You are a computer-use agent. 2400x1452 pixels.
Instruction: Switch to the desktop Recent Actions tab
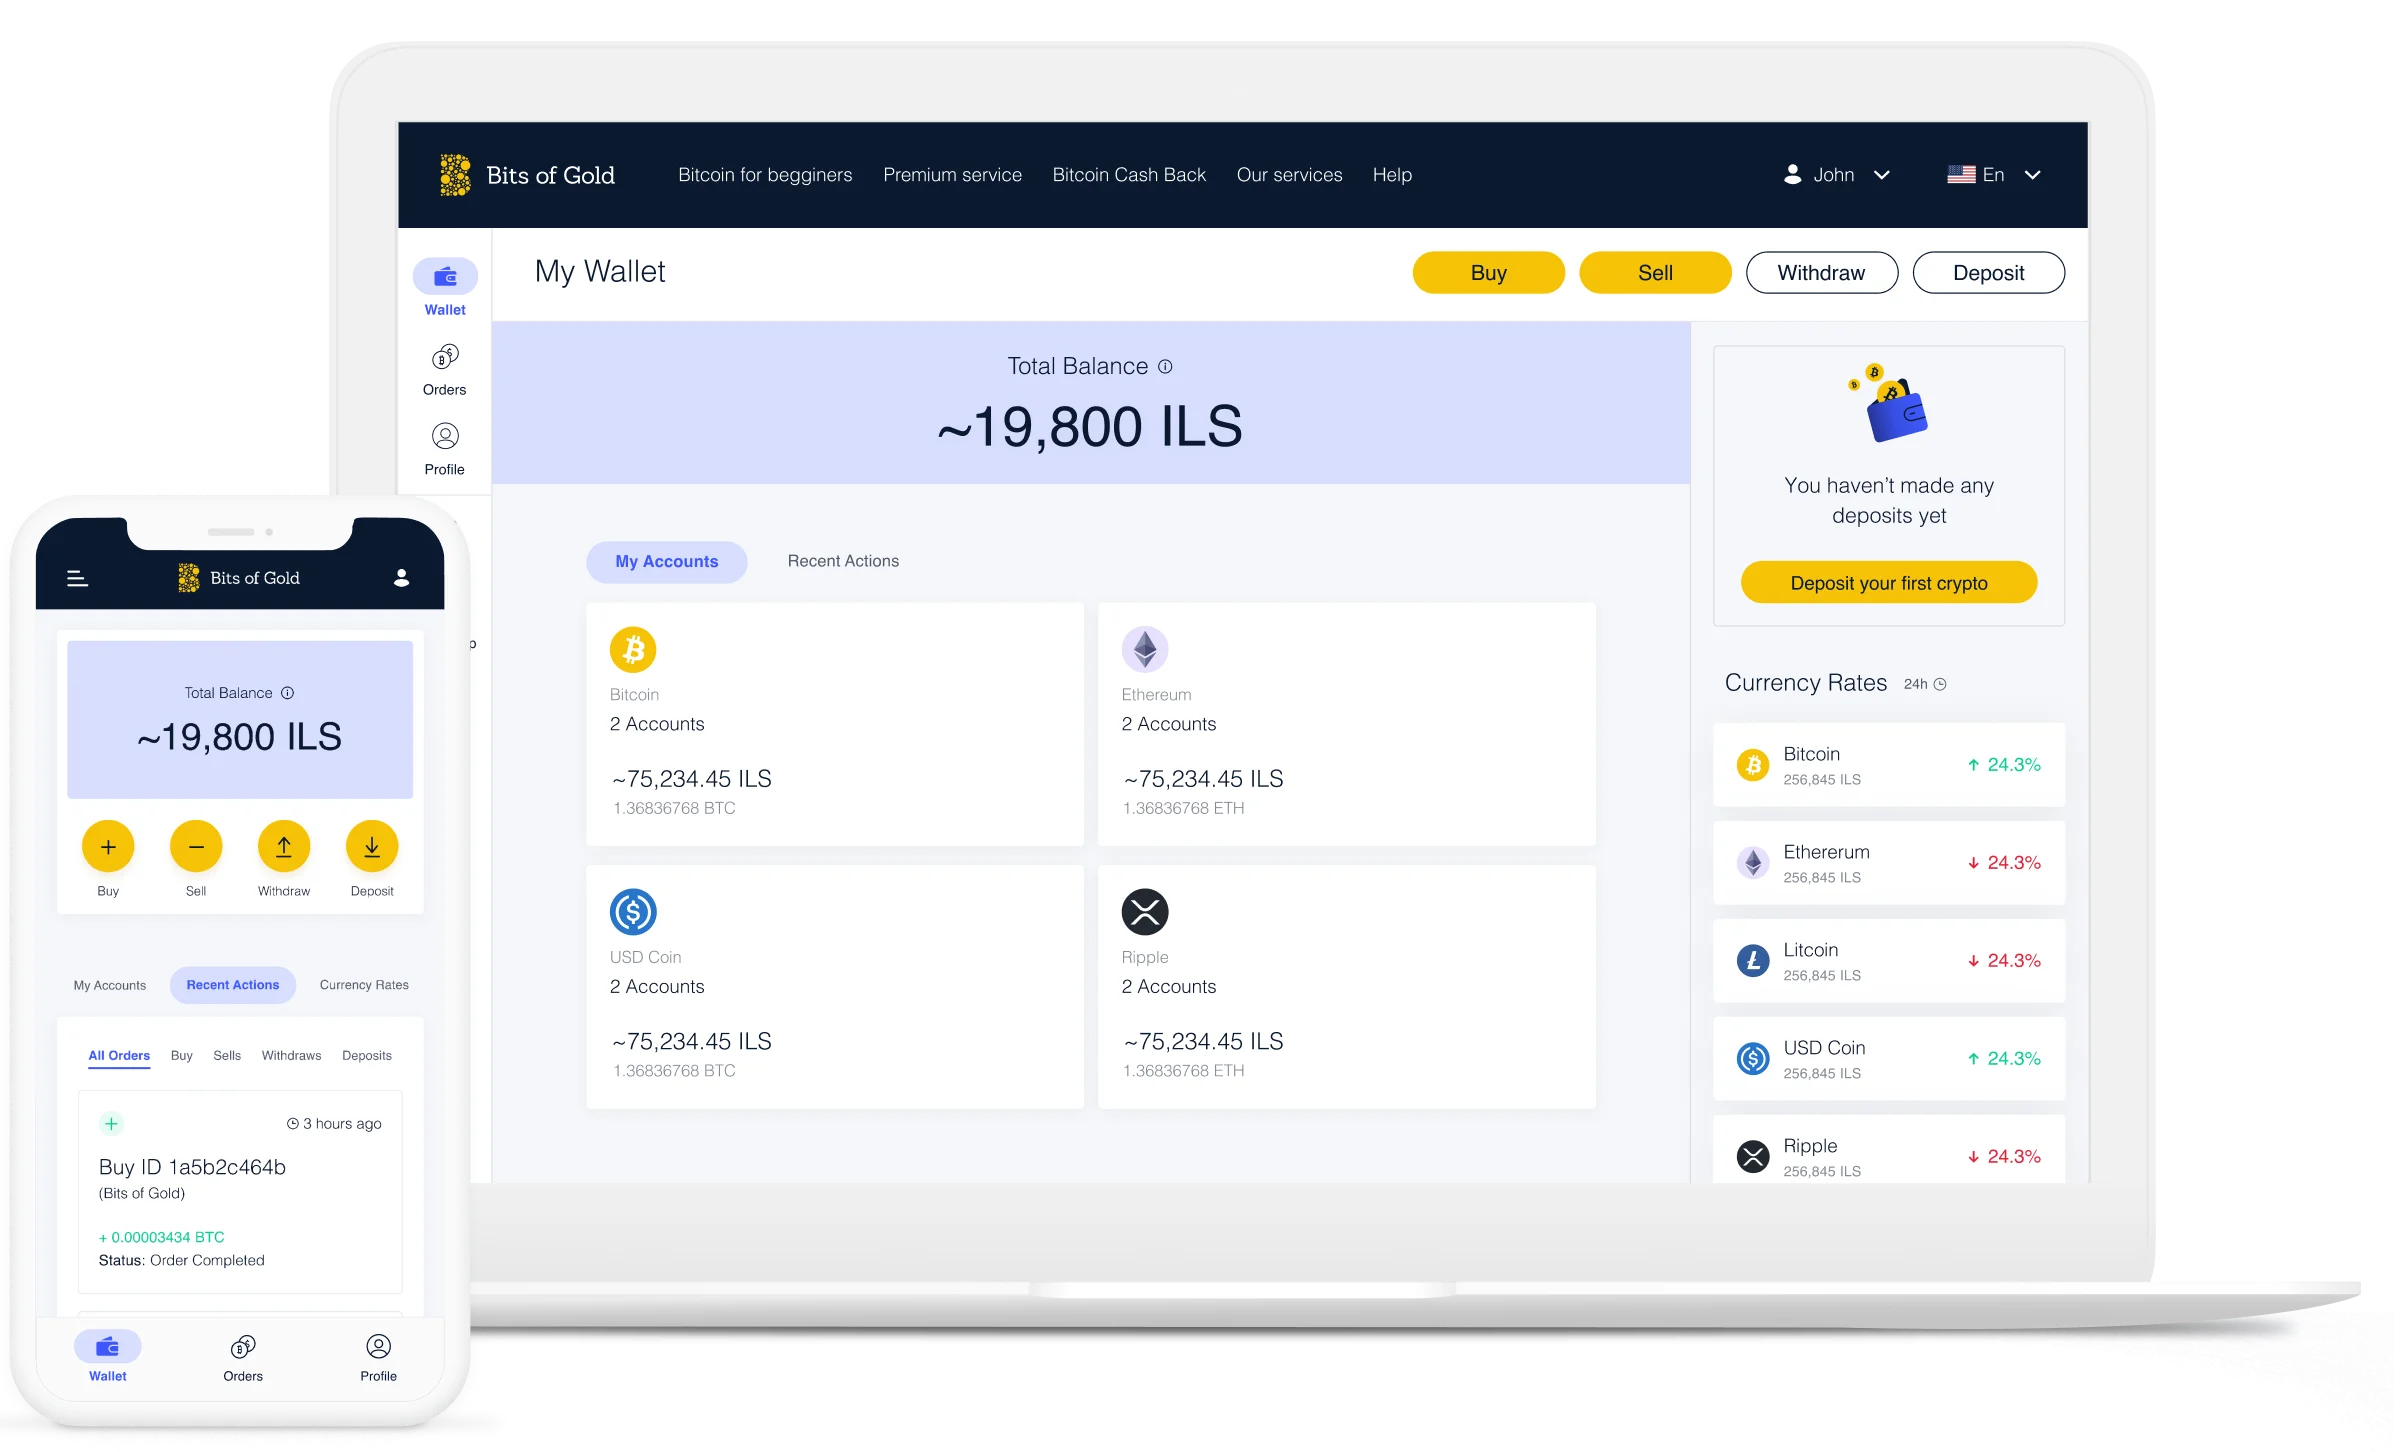tap(843, 562)
